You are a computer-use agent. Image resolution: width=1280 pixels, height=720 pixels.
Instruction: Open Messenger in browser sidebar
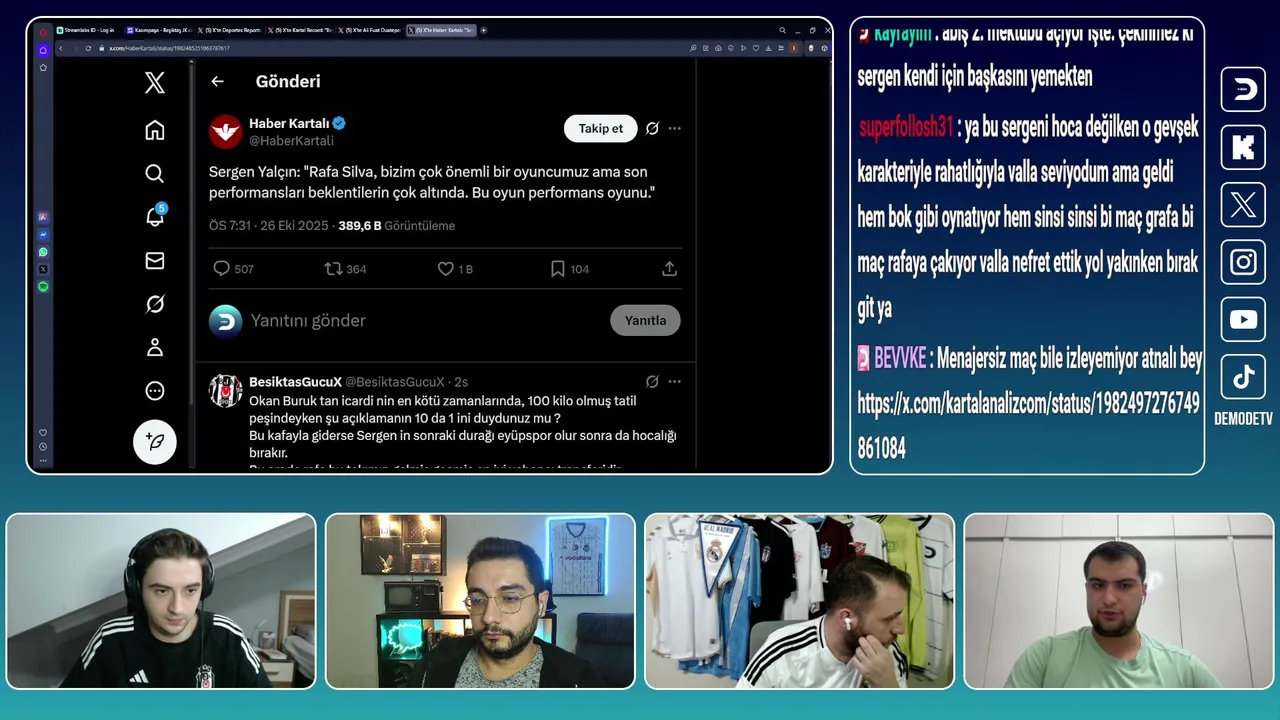tap(43, 234)
